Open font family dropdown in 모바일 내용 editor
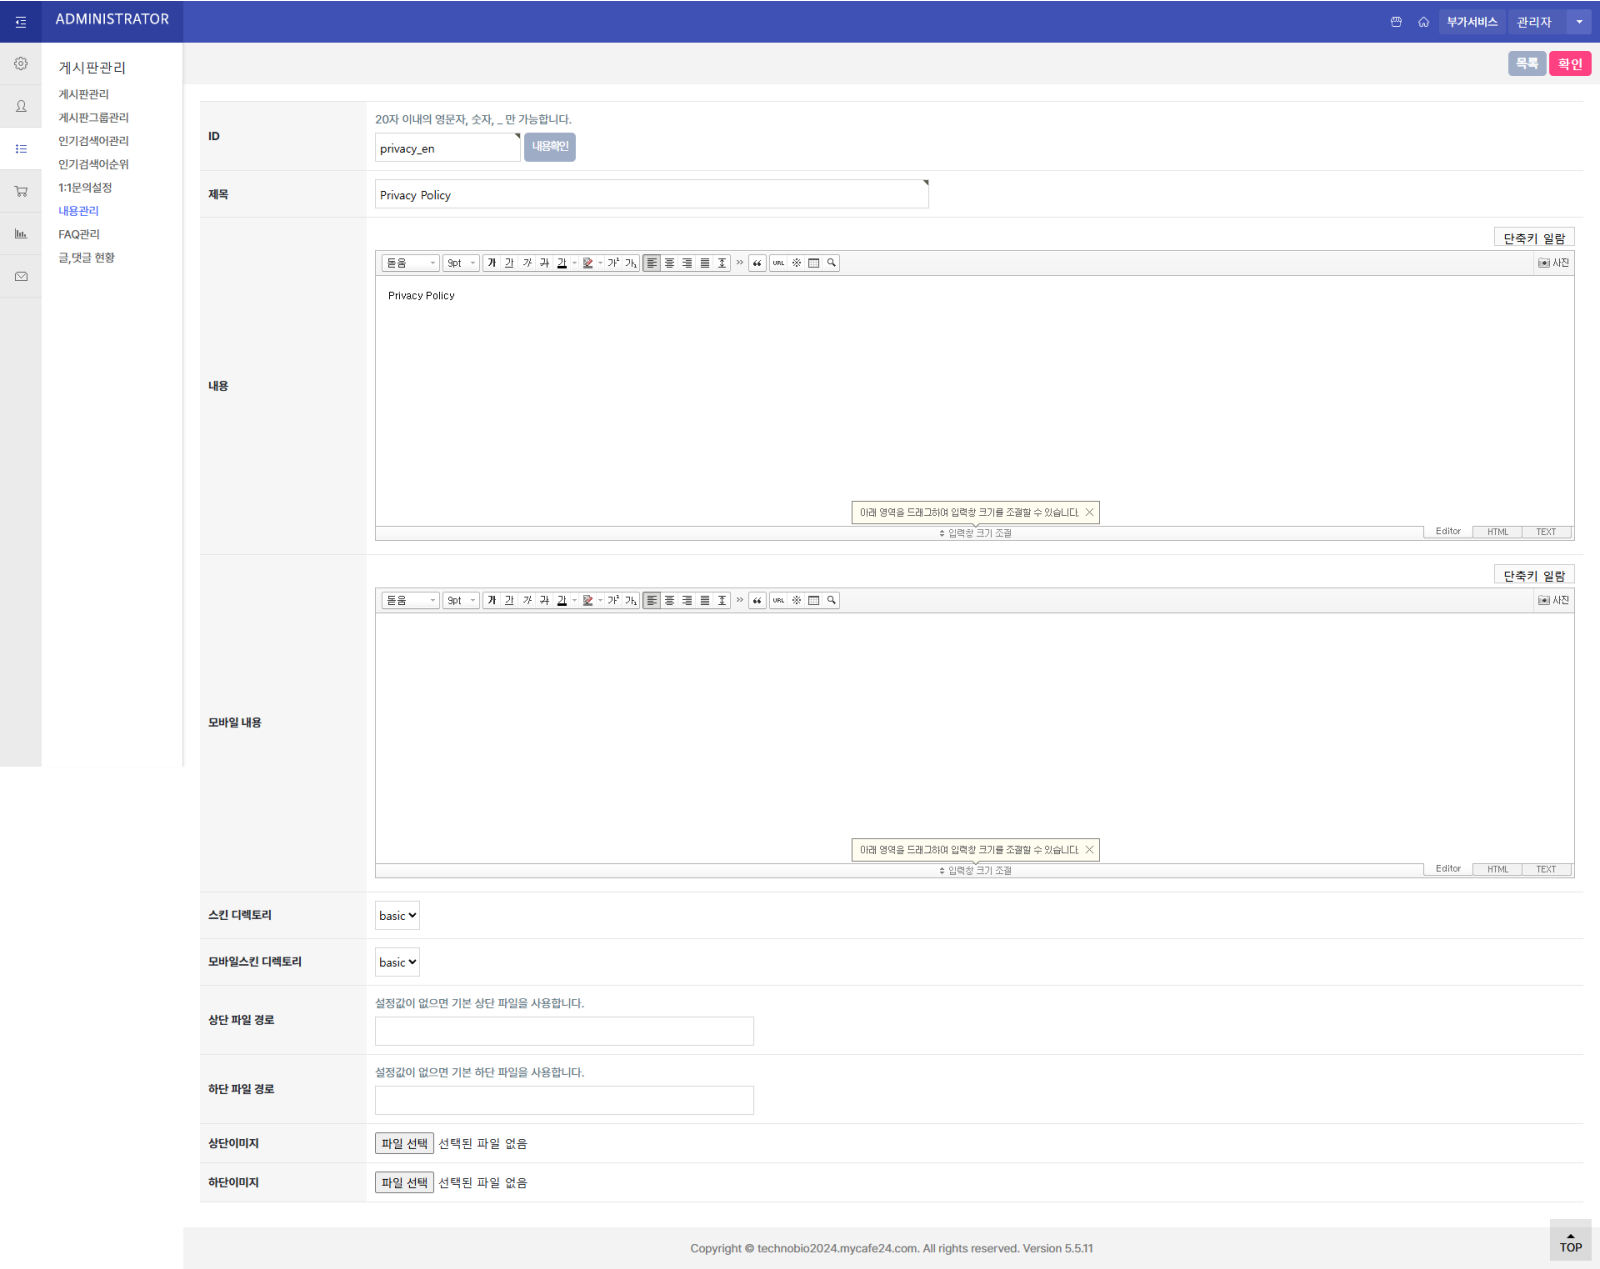Viewport: 1600px width, 1269px height. [x=411, y=600]
